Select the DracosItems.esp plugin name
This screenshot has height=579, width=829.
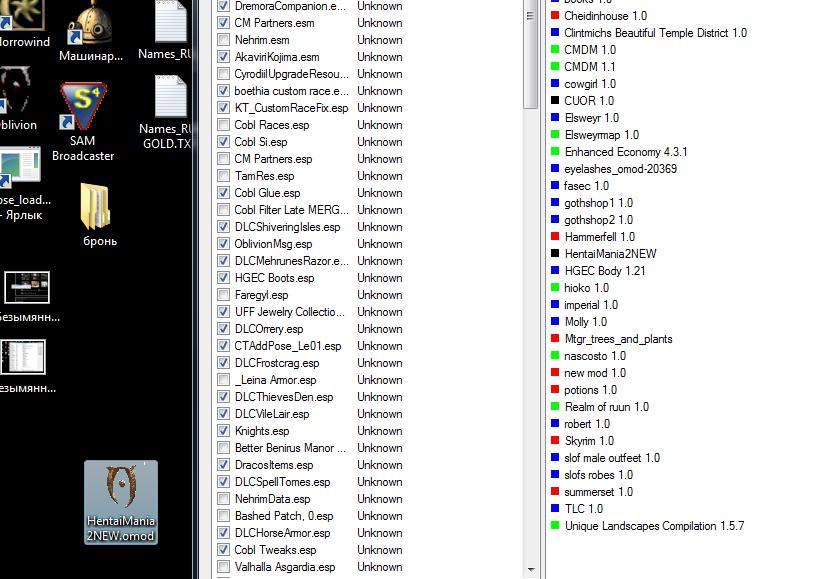(x=274, y=465)
